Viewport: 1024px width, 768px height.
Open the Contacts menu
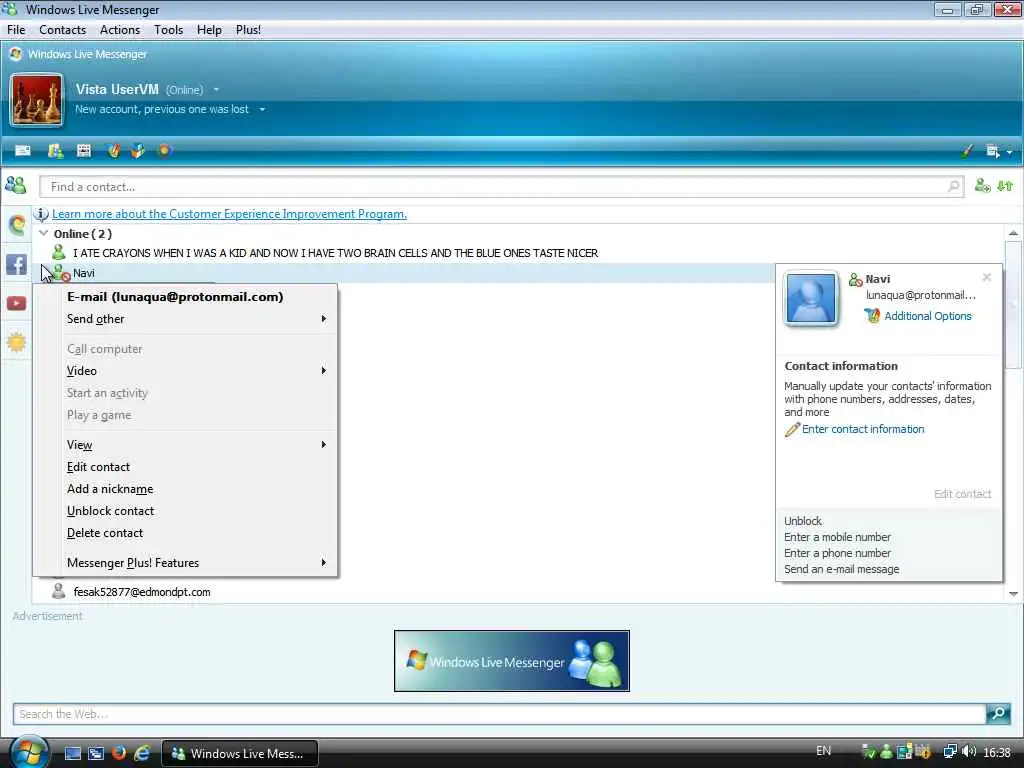pos(62,30)
